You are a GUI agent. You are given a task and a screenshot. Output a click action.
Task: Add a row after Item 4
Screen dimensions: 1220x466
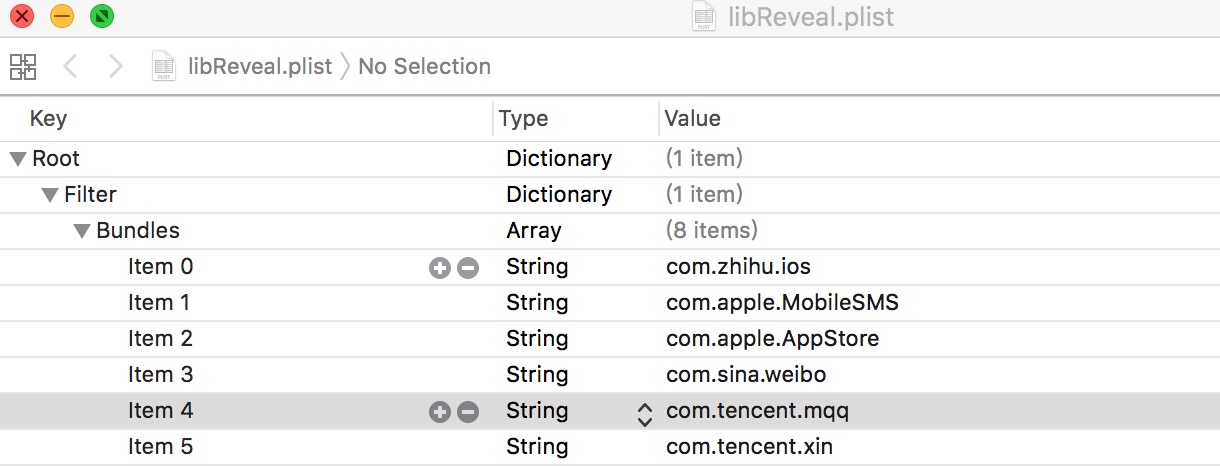(x=439, y=411)
